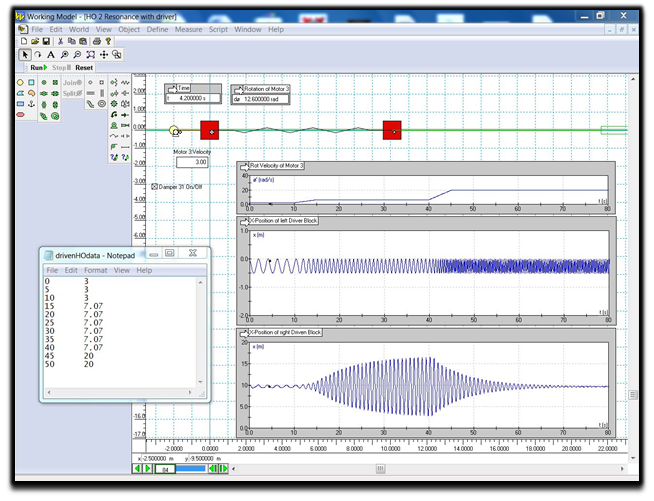Click the Zoom In magnifier tool
654x501 pixels.
pyautogui.click(x=65, y=54)
